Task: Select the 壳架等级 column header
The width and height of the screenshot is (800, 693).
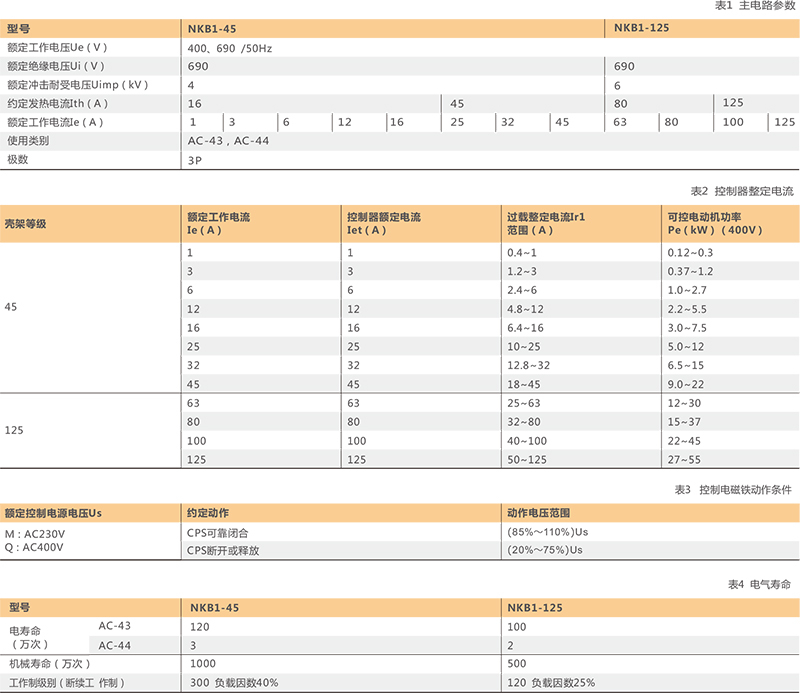Action: 26,223
